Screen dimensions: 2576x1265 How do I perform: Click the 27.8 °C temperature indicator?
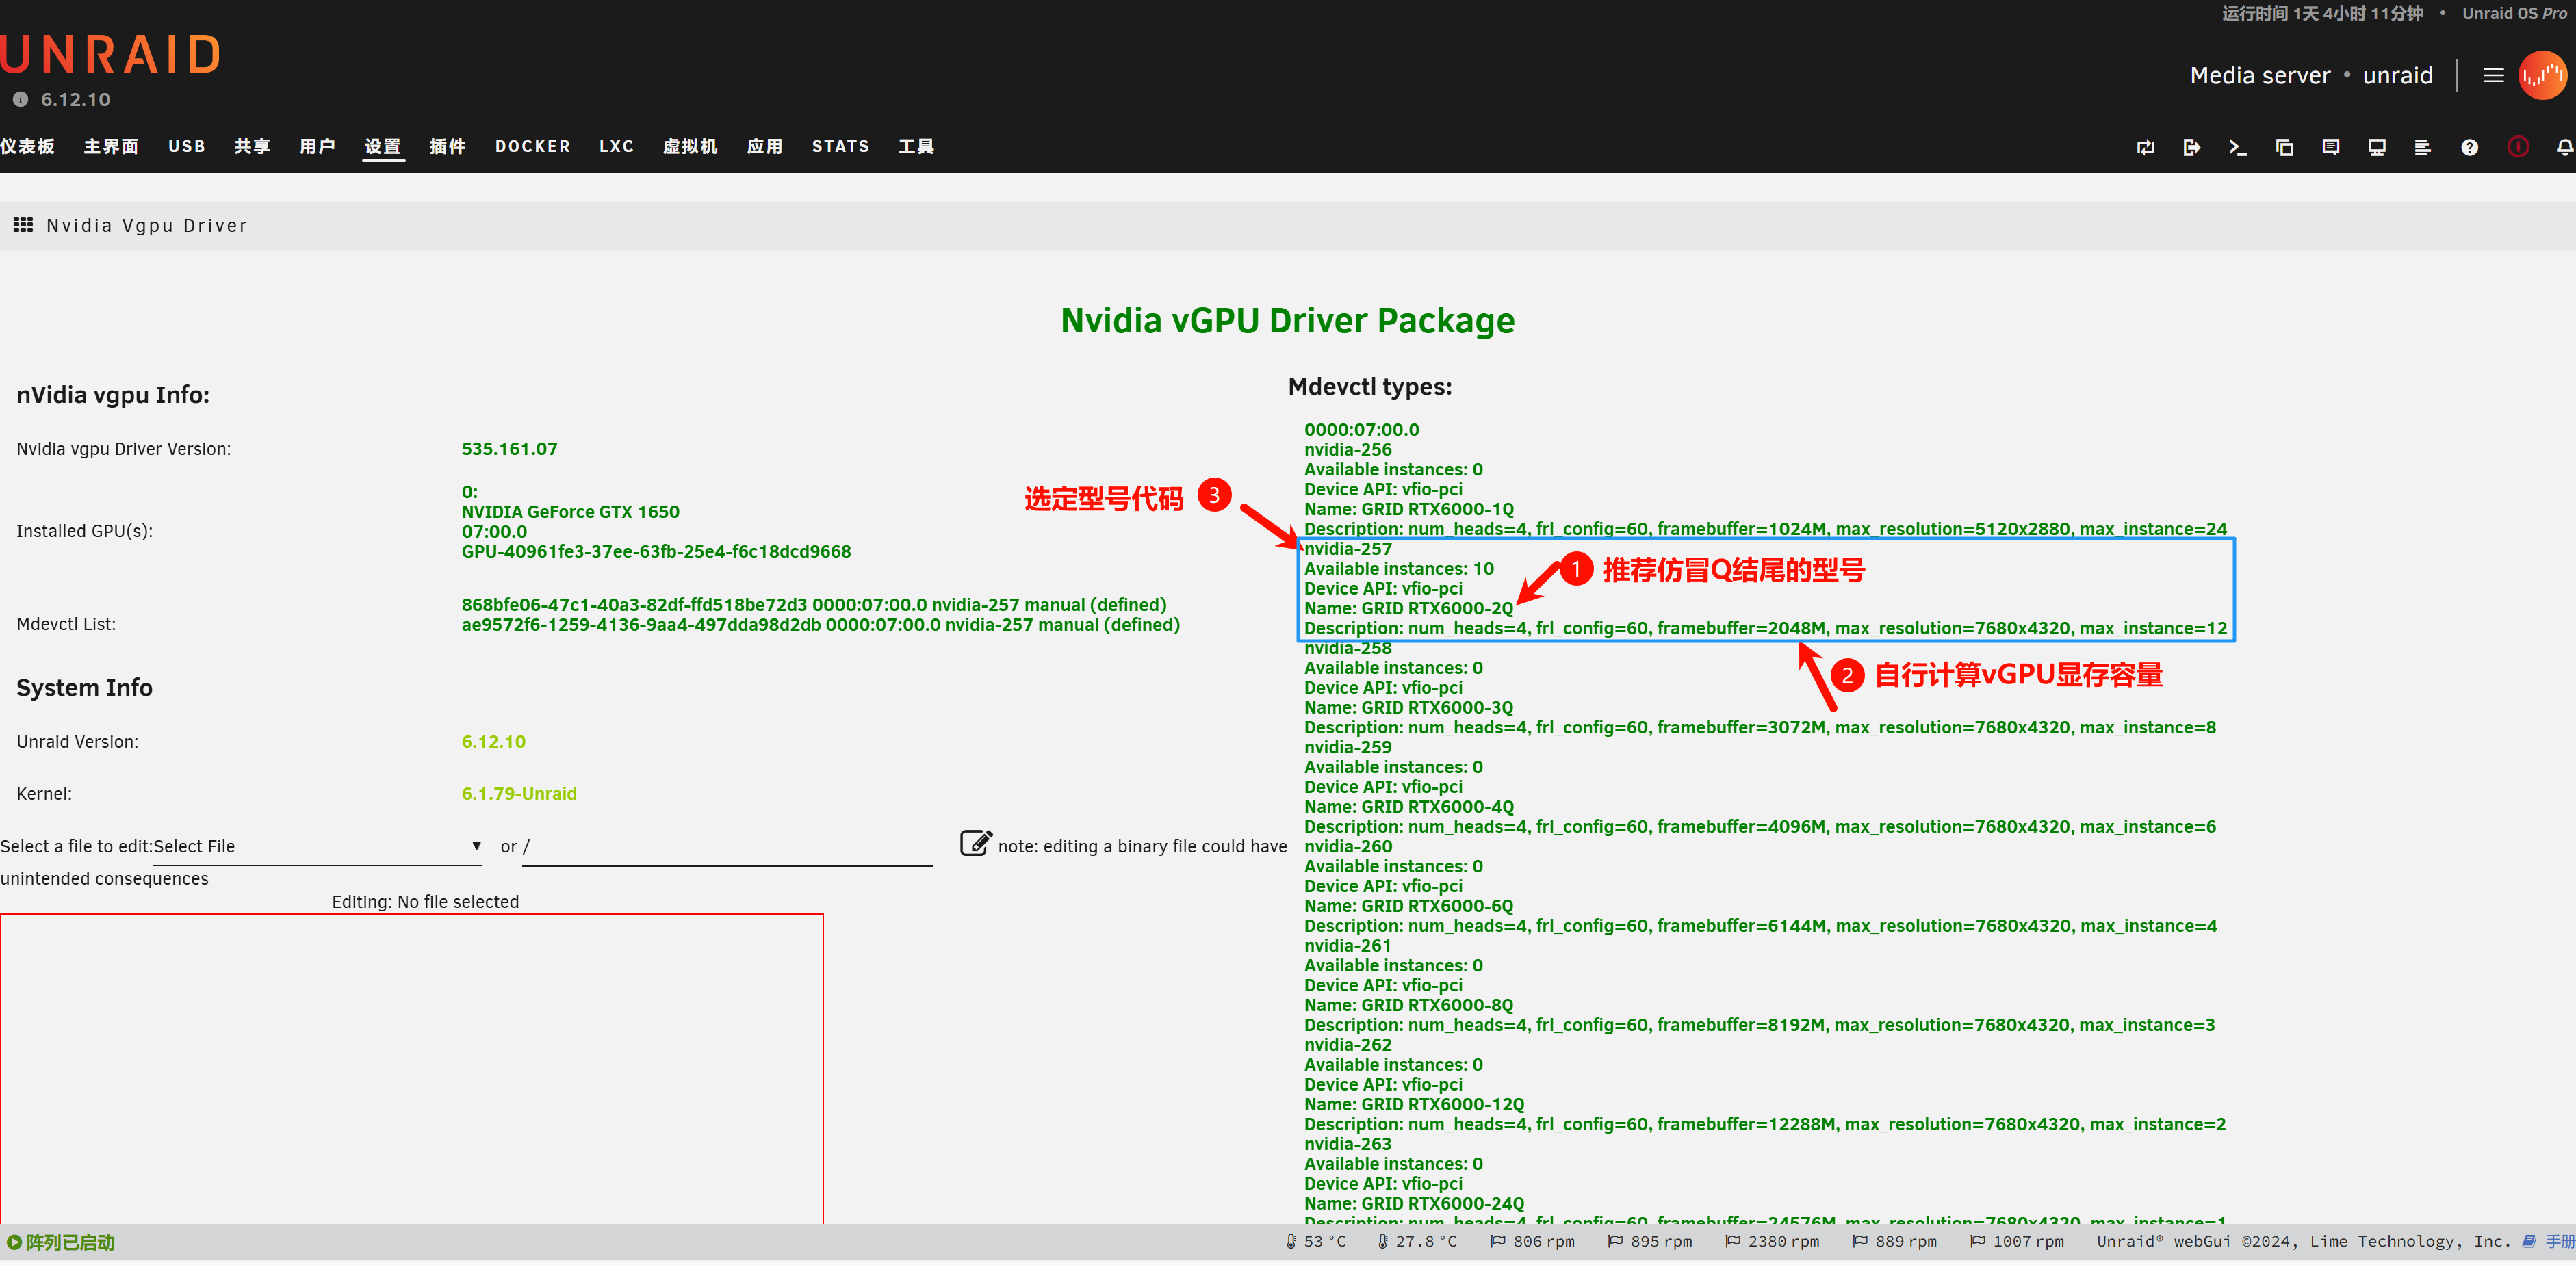[1417, 1241]
